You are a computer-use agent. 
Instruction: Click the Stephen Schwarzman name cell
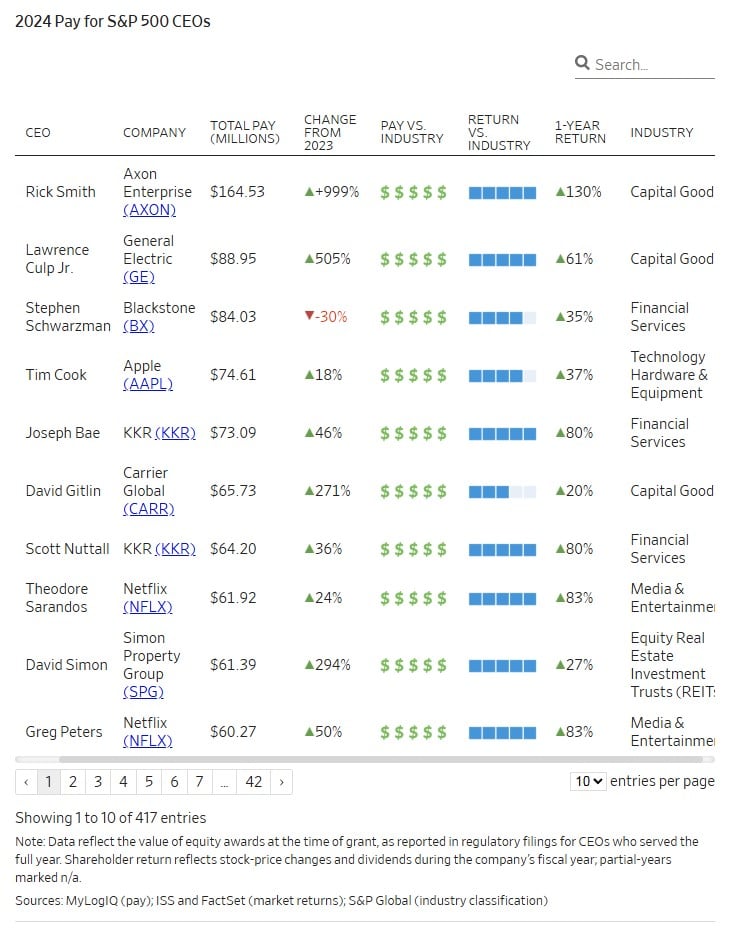point(68,317)
